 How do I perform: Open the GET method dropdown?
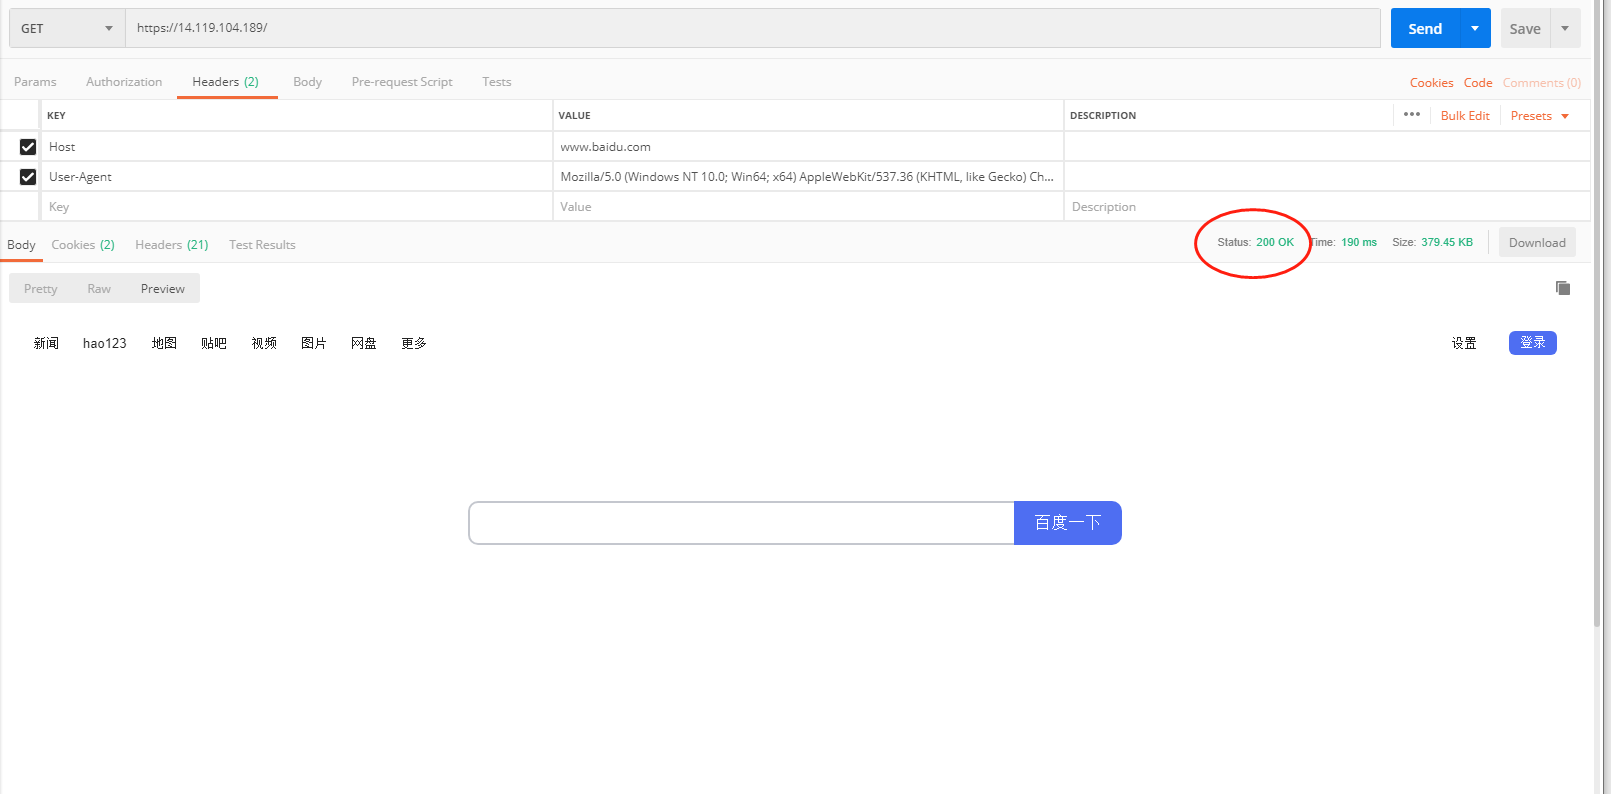pyautogui.click(x=66, y=29)
